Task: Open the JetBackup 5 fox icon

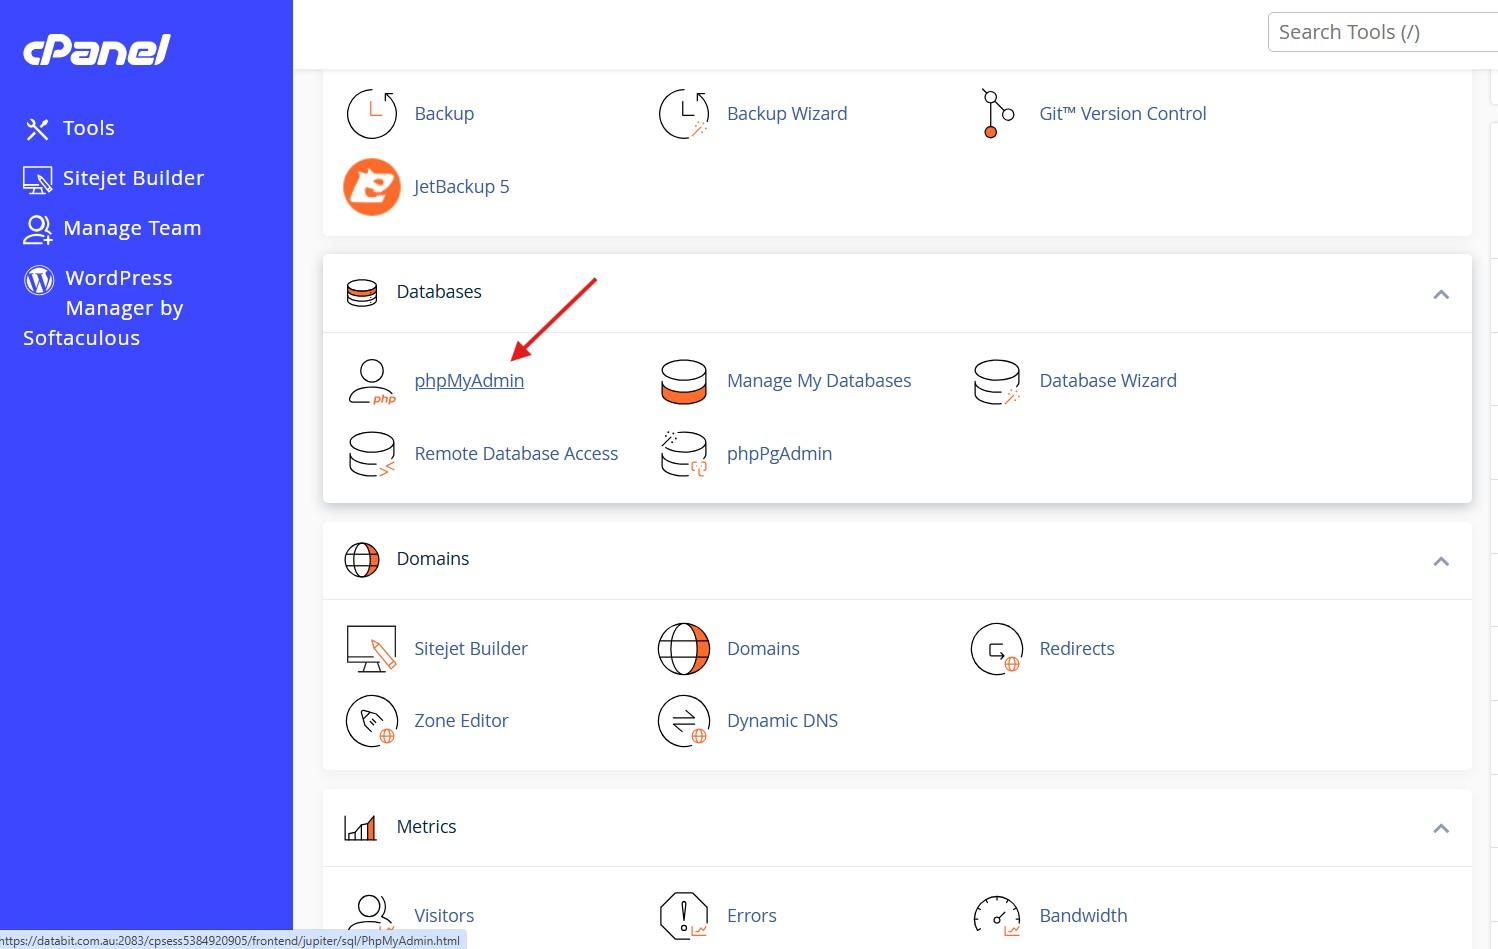Action: [x=372, y=187]
